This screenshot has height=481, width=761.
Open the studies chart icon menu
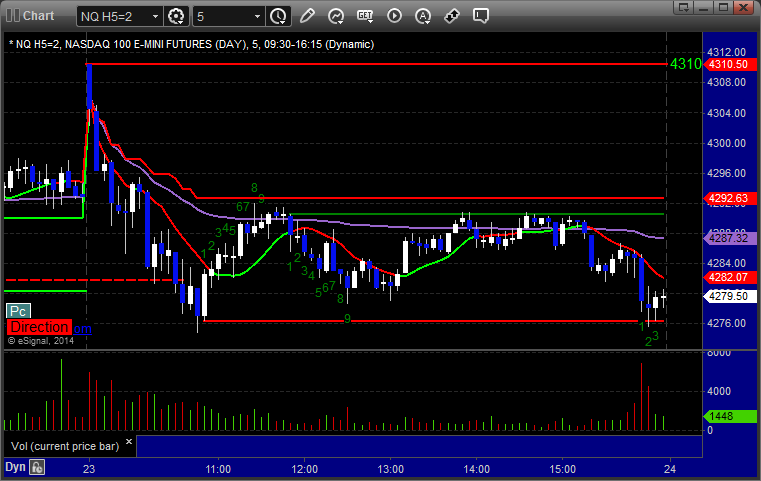click(x=335, y=16)
